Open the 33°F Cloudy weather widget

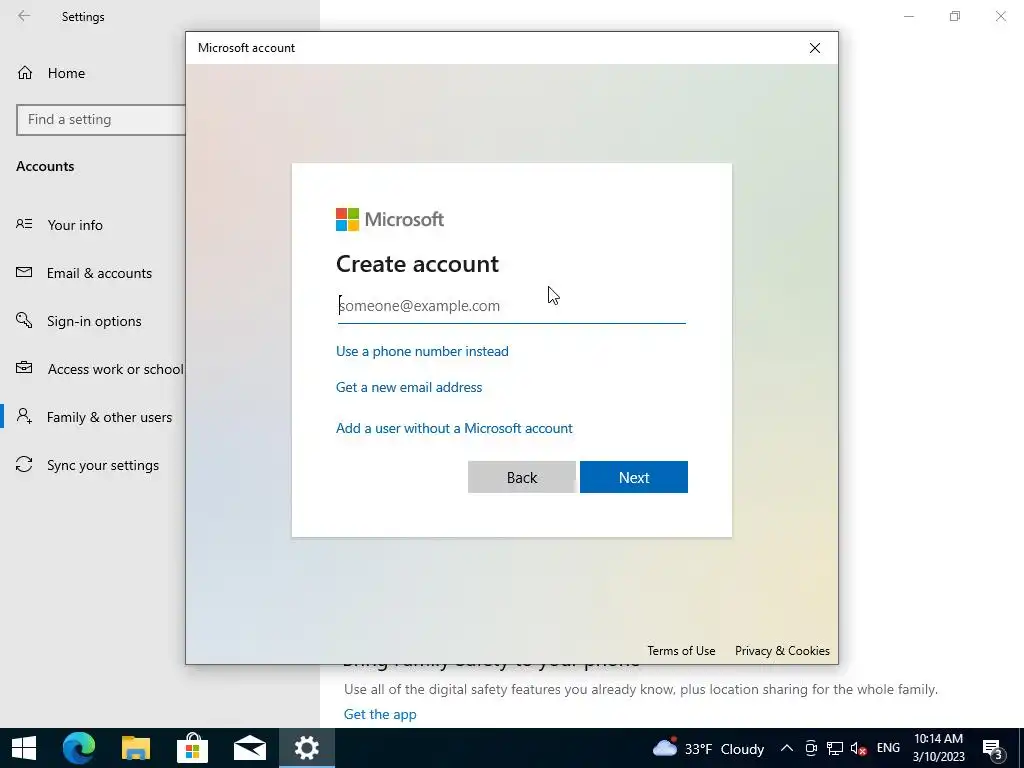click(709, 748)
